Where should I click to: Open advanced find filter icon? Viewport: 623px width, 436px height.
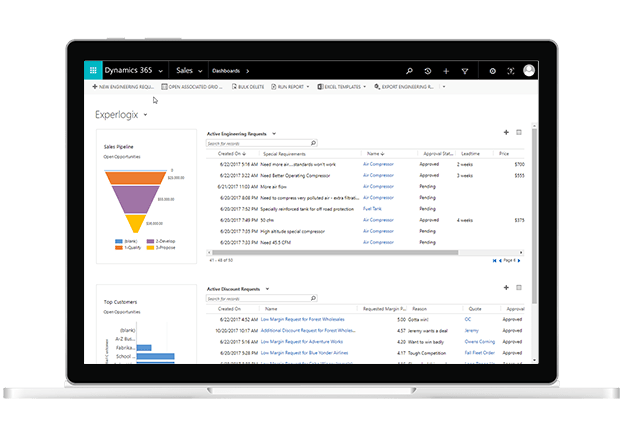[x=464, y=71]
